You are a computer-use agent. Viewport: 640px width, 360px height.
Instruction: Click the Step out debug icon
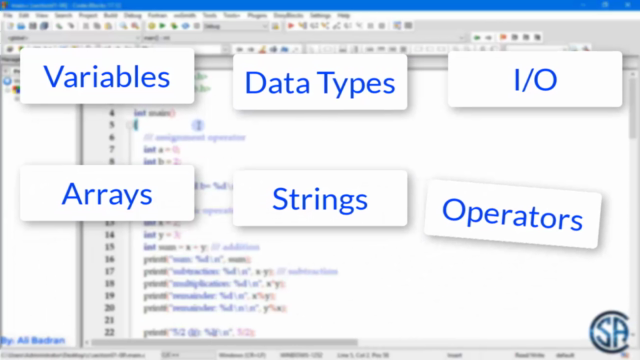337,26
